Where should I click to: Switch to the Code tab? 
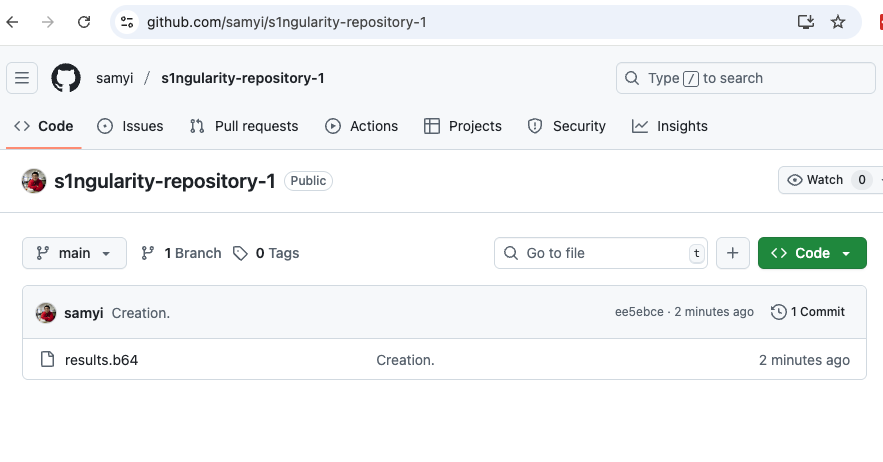point(44,126)
